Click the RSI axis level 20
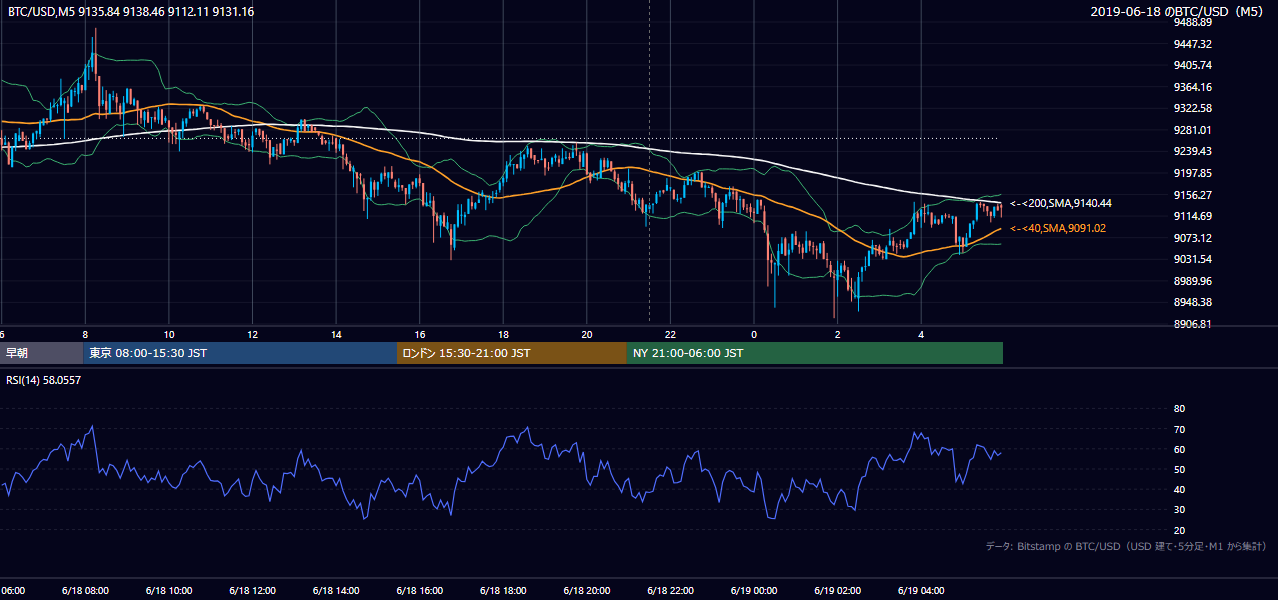Screen dimensions: 1278x600 pyautogui.click(x=1179, y=530)
